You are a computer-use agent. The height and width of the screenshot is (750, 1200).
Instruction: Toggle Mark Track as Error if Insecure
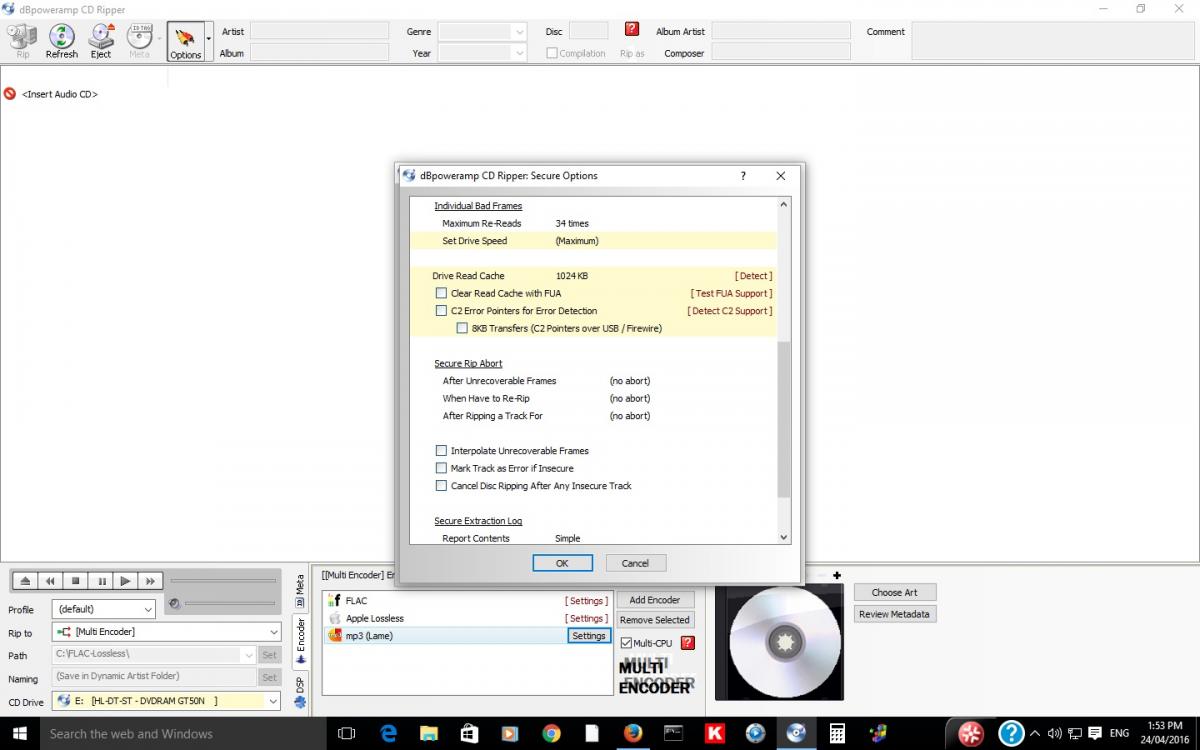(x=441, y=468)
